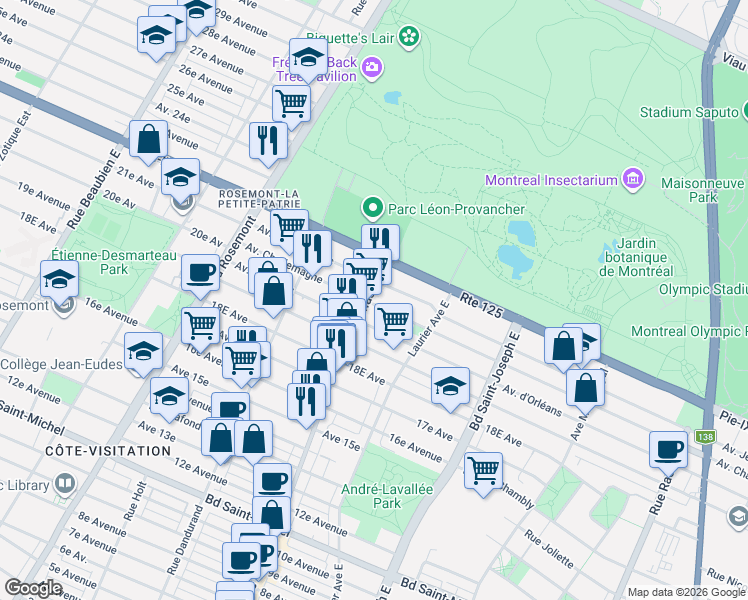Viewport: 748px width, 600px height.
Task: Click the shopping bag marker left of André-Lavallée Park
Action: (272, 516)
